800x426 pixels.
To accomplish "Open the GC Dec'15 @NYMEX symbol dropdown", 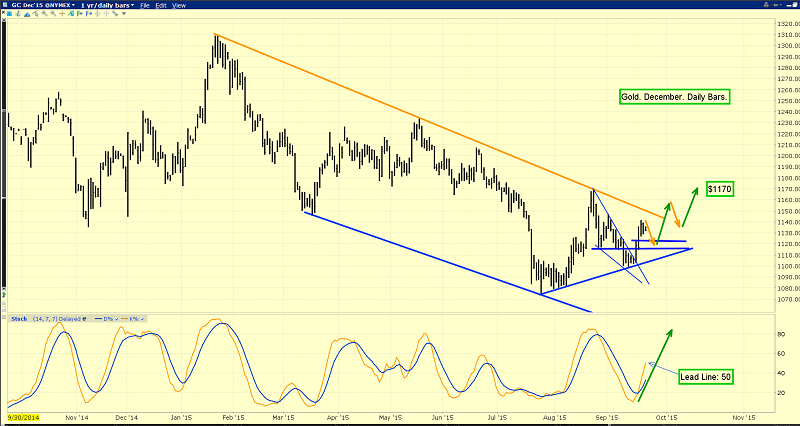I will coord(43,5).
